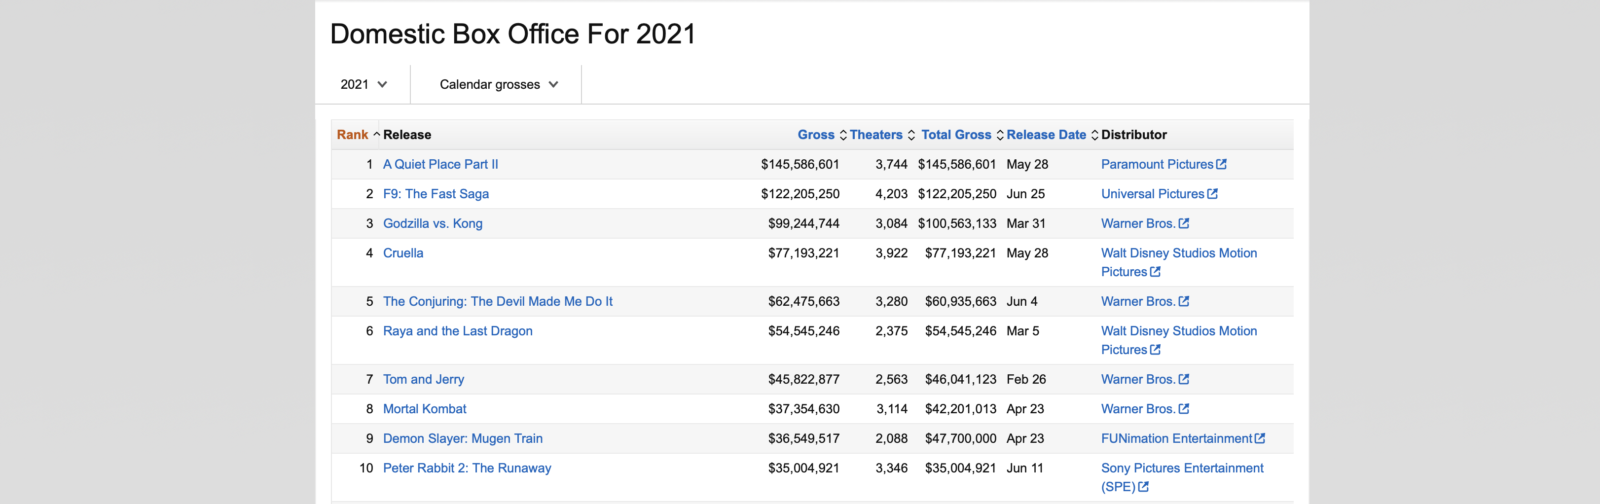The width and height of the screenshot is (1600, 504).
Task: Open Demon Slayer: Mugen Train link
Action: (463, 438)
